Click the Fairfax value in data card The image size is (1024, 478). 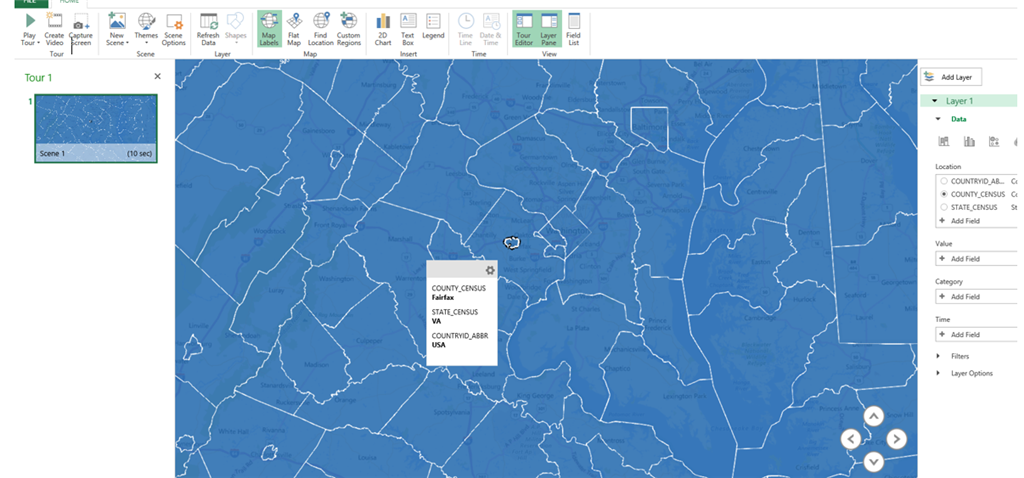[x=442, y=297]
